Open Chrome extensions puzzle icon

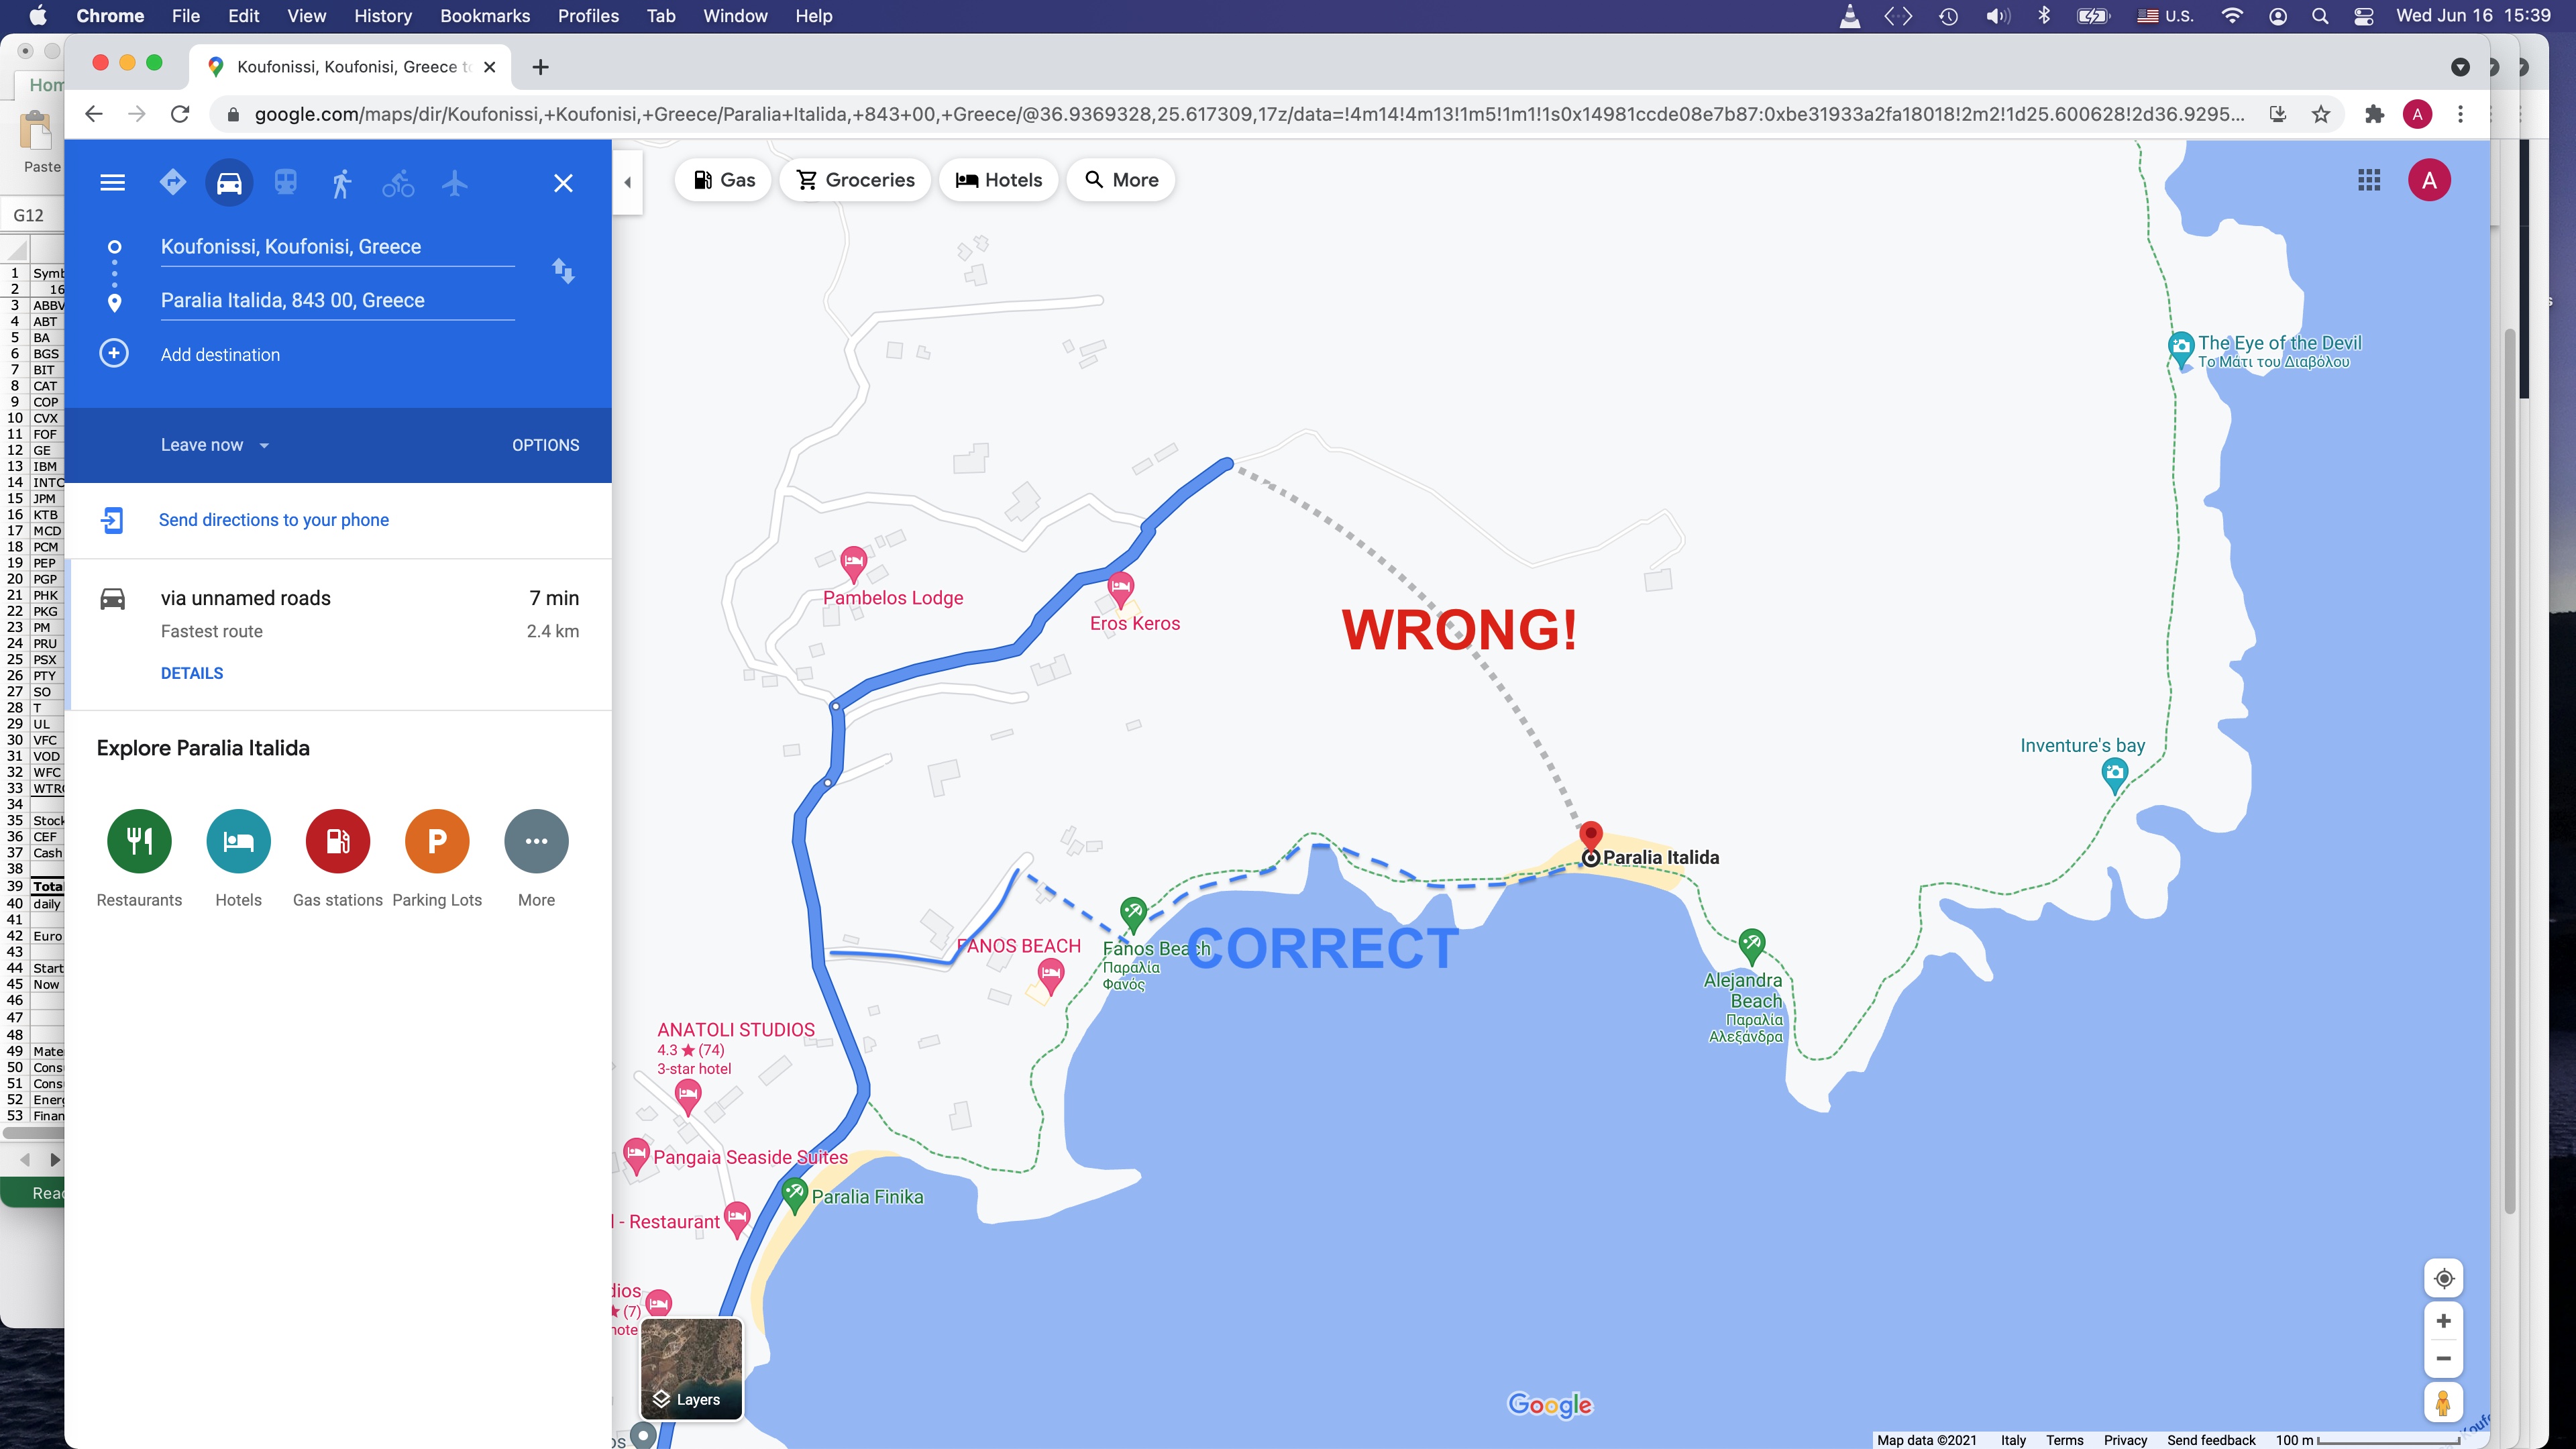[x=2374, y=114]
